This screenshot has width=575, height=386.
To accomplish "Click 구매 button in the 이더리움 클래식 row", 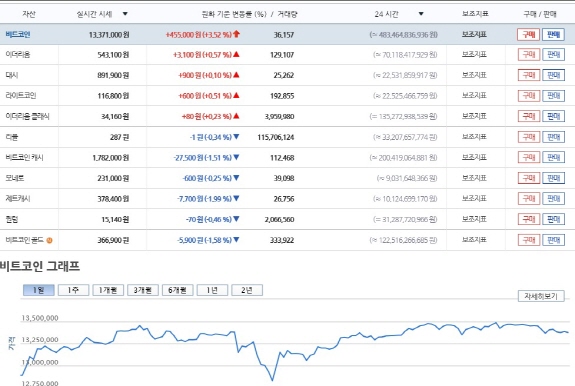I will [x=528, y=116].
